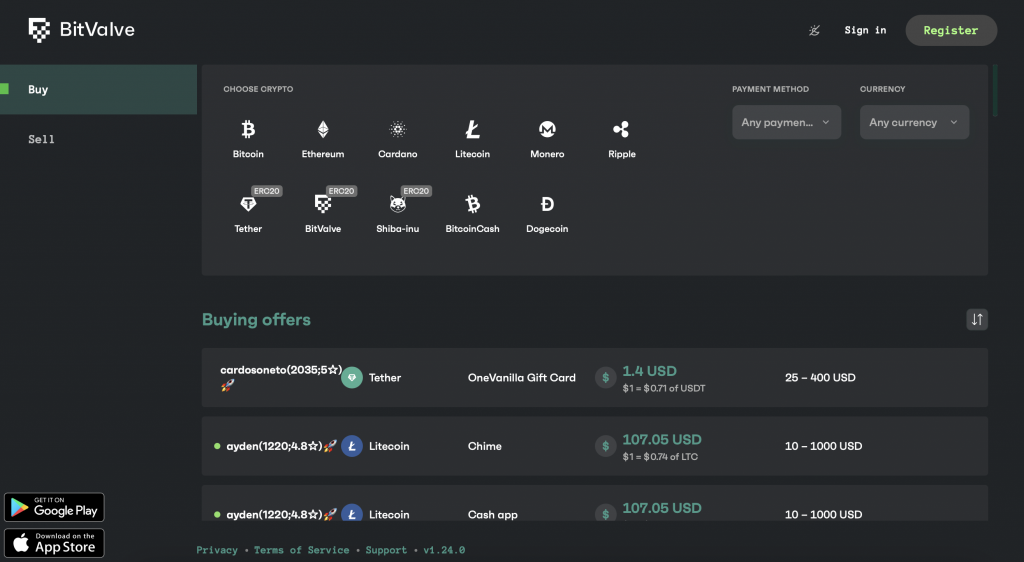Choose the Ethereum crypto icon

[323, 129]
